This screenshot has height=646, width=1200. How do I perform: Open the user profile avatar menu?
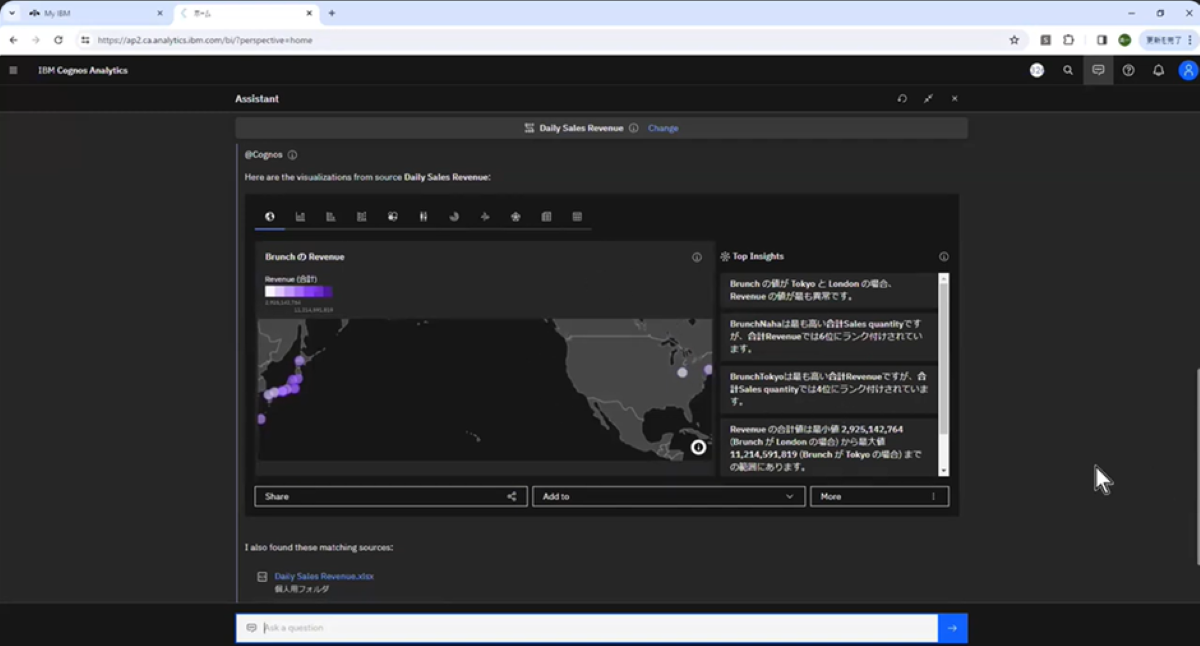1188,70
